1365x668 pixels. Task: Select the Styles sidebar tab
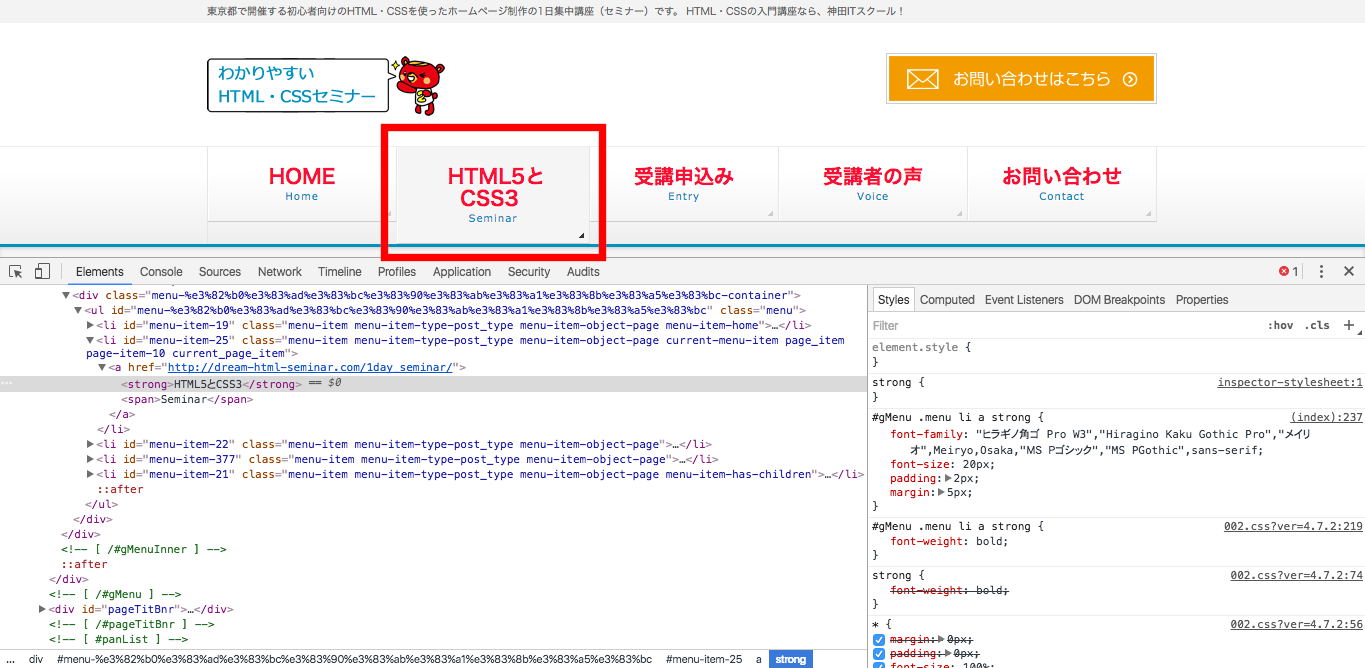coord(893,300)
